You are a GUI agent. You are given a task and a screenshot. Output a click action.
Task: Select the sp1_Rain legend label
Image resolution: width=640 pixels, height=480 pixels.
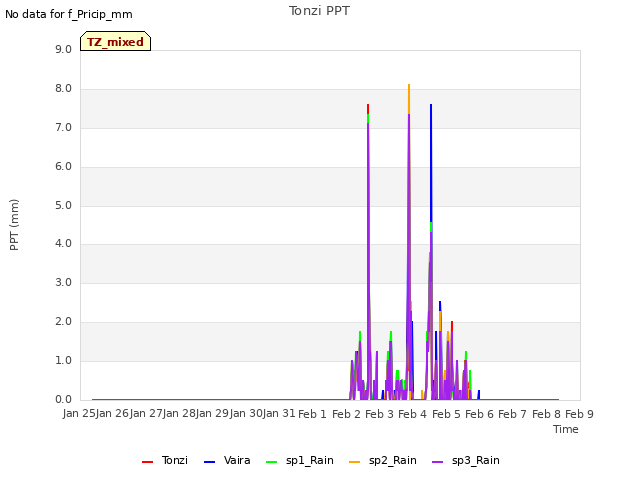tap(310, 460)
